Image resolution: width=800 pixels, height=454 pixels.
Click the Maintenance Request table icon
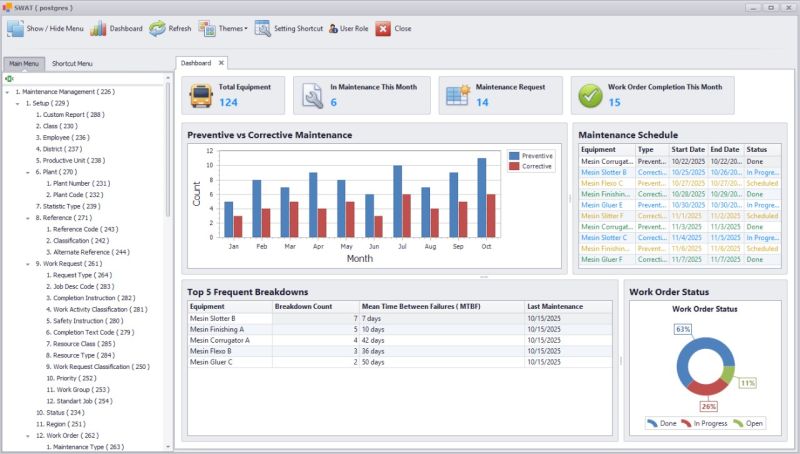458,95
